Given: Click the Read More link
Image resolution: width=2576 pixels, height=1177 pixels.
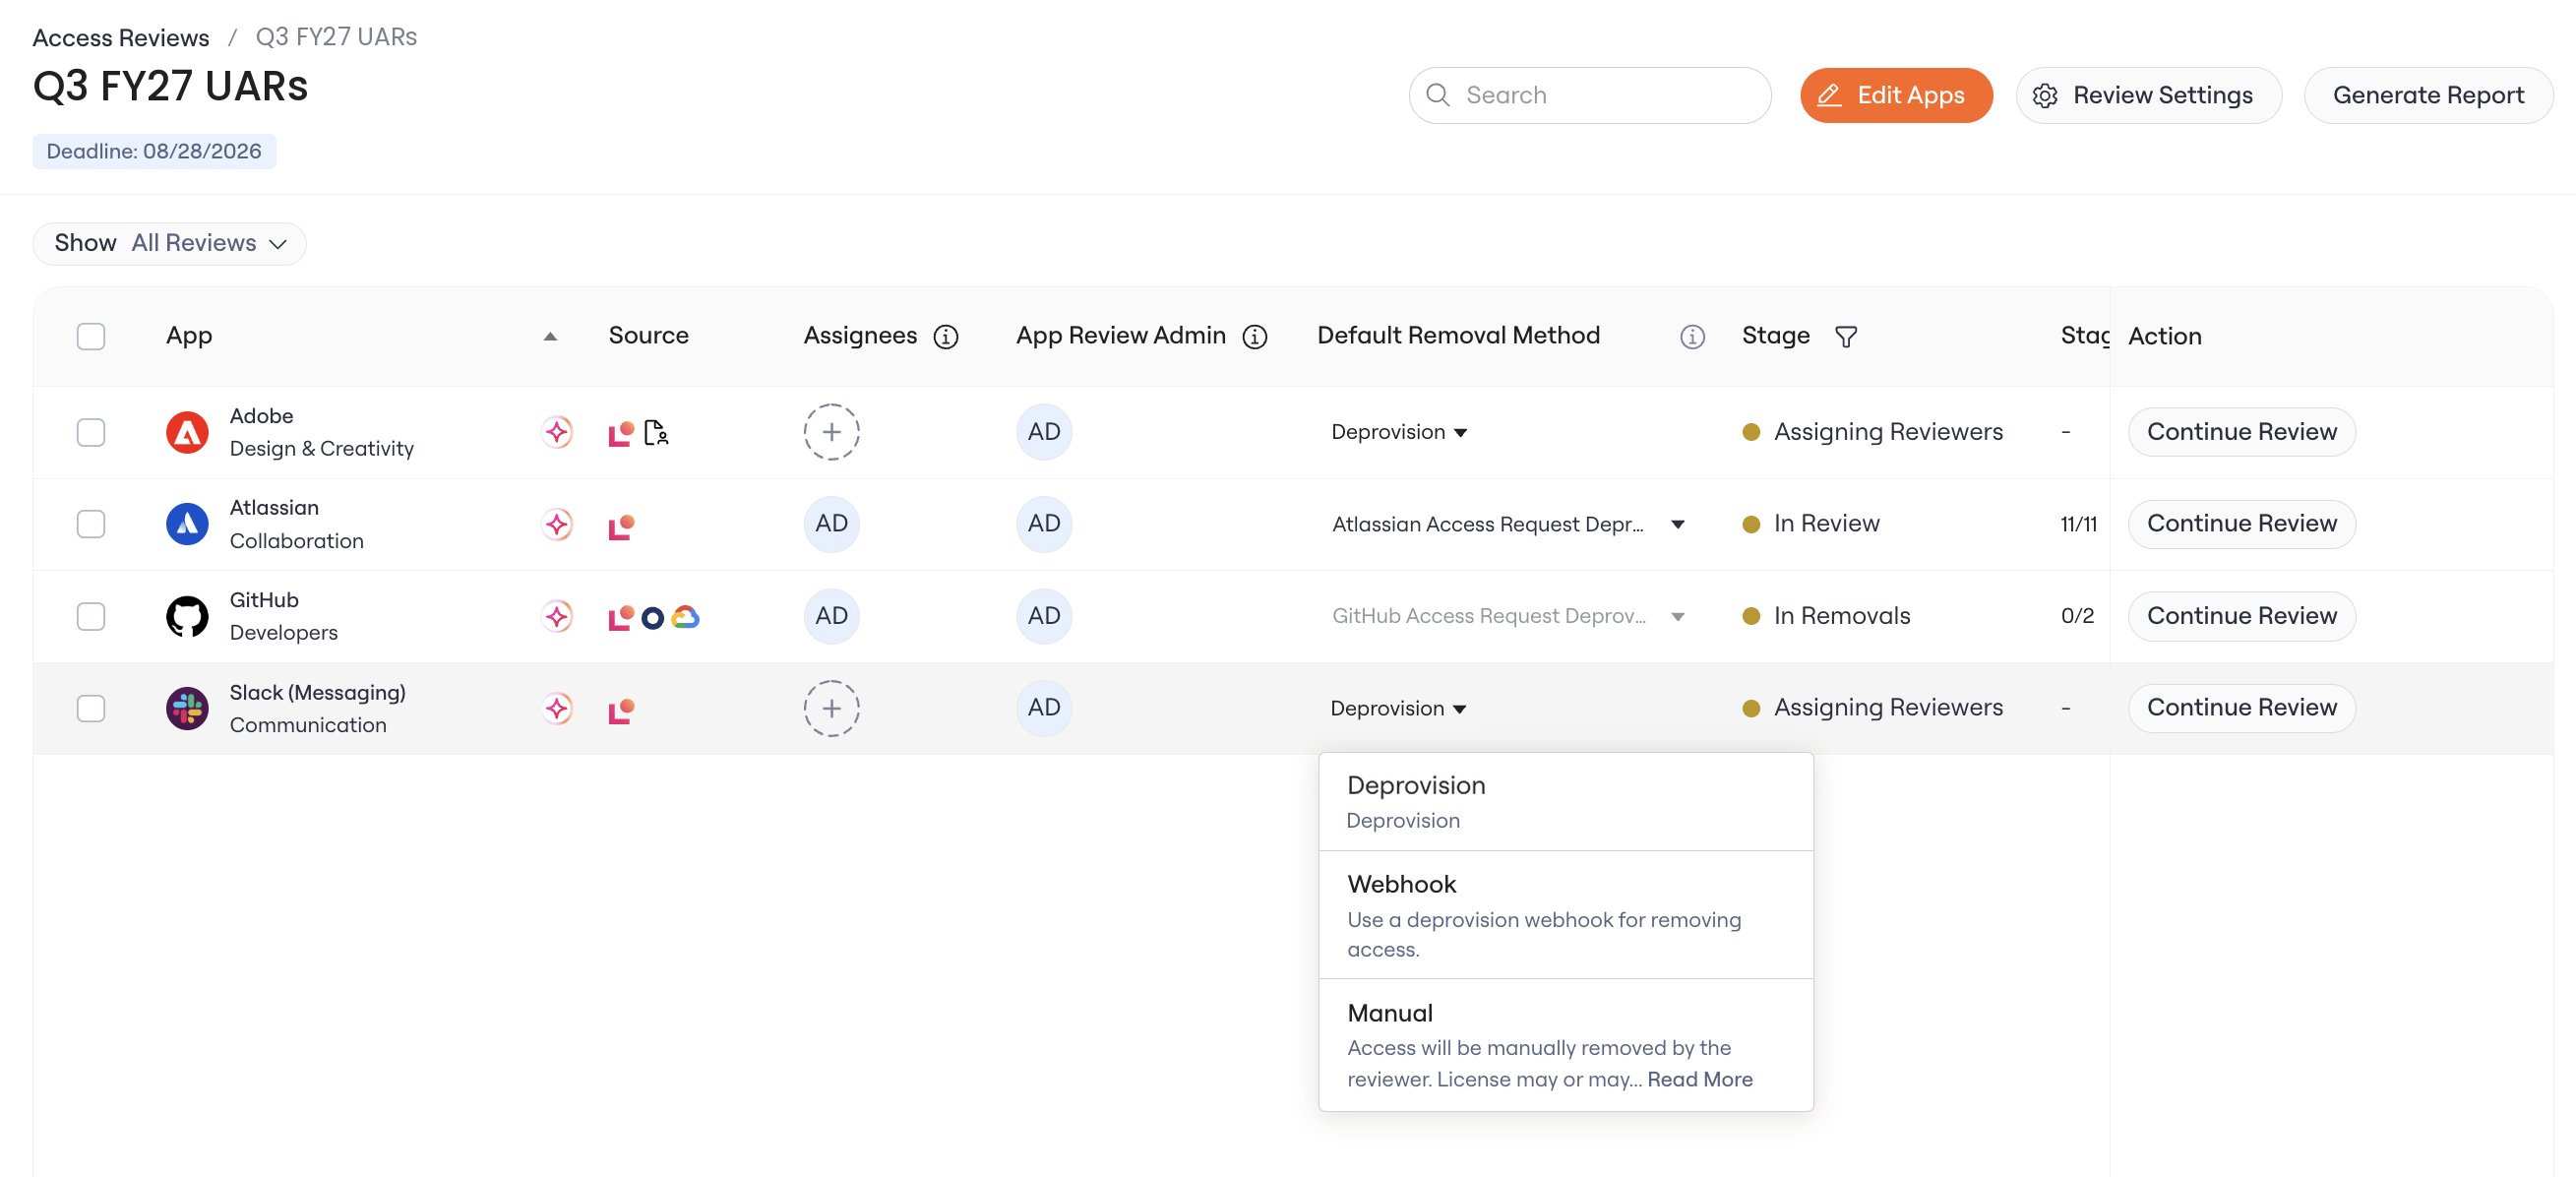Looking at the screenshot, I should [x=1700, y=1080].
